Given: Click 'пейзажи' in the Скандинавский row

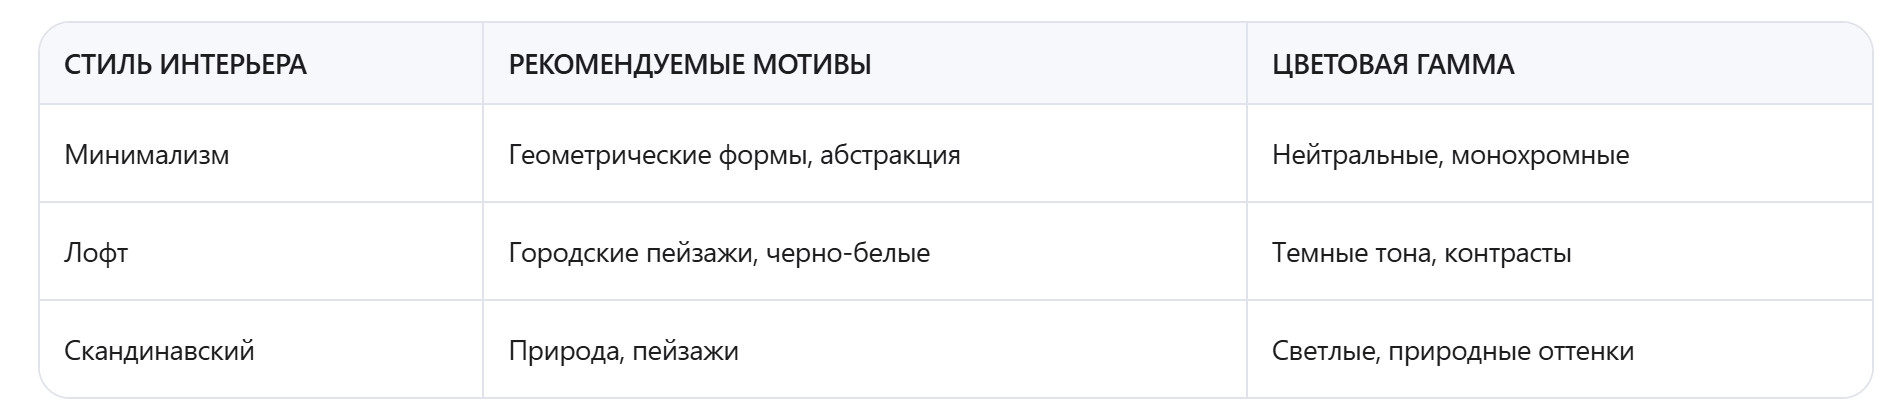Looking at the screenshot, I should click(x=685, y=351).
